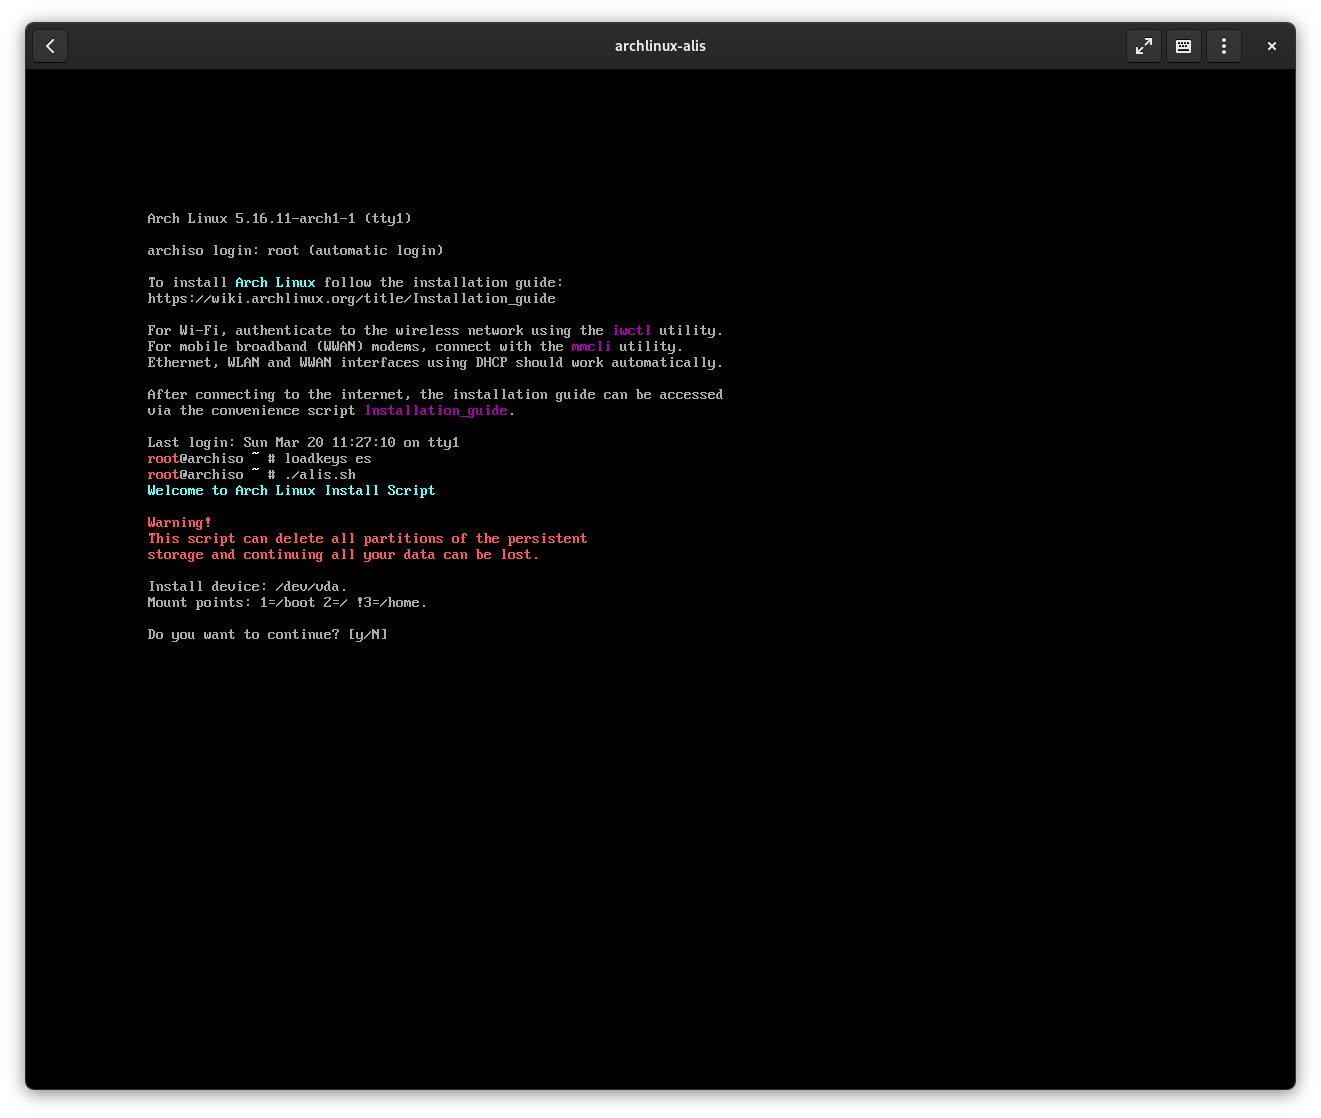Click the Welcome to Arch Linux Install Script line
This screenshot has height=1118, width=1321.
(291, 491)
